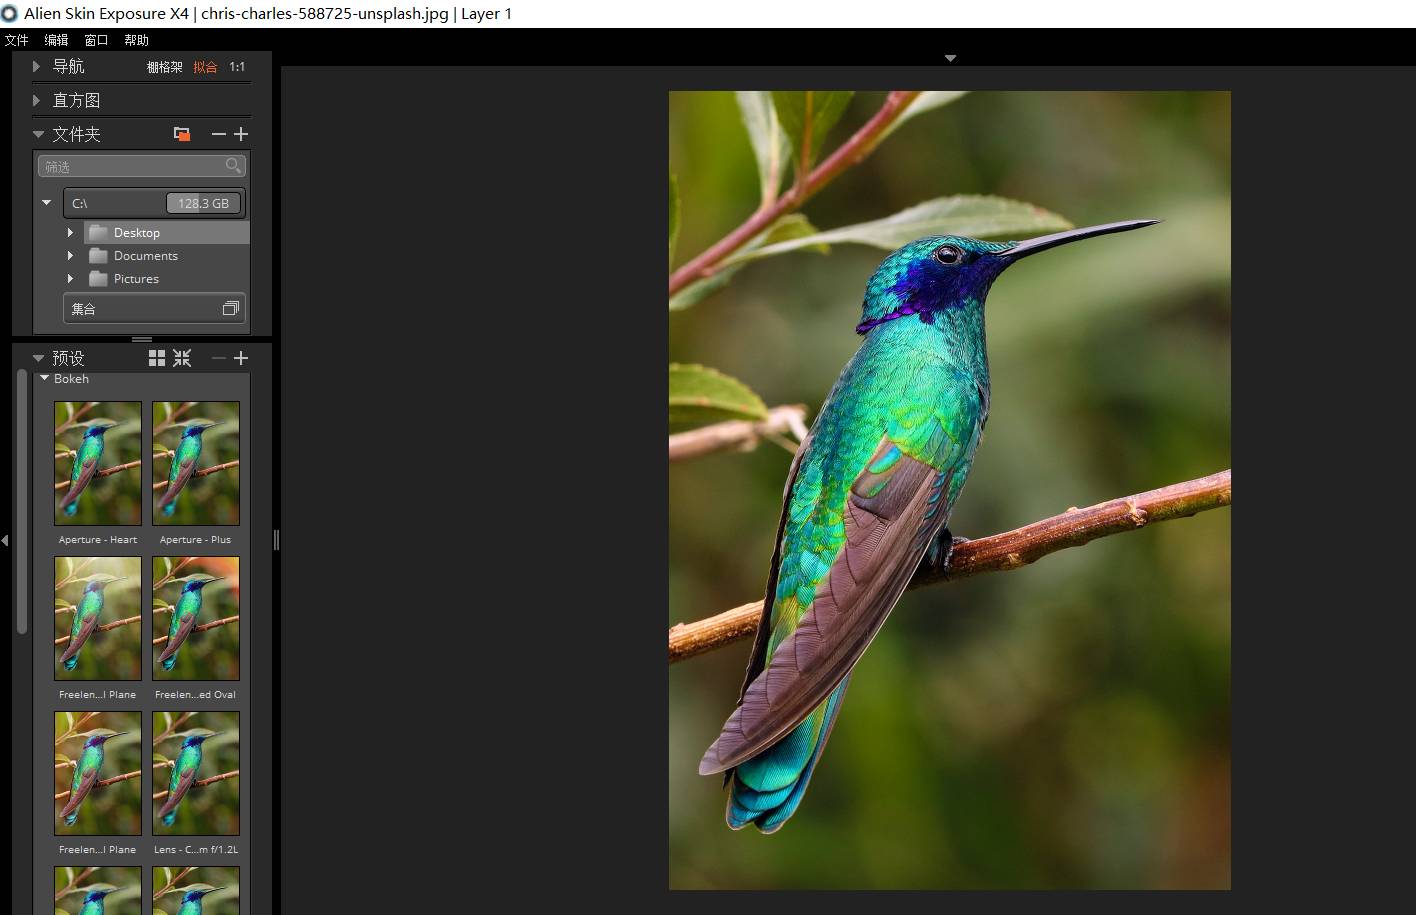Expand the 直方图 histogram panel
This screenshot has width=1416, height=915.
point(37,100)
